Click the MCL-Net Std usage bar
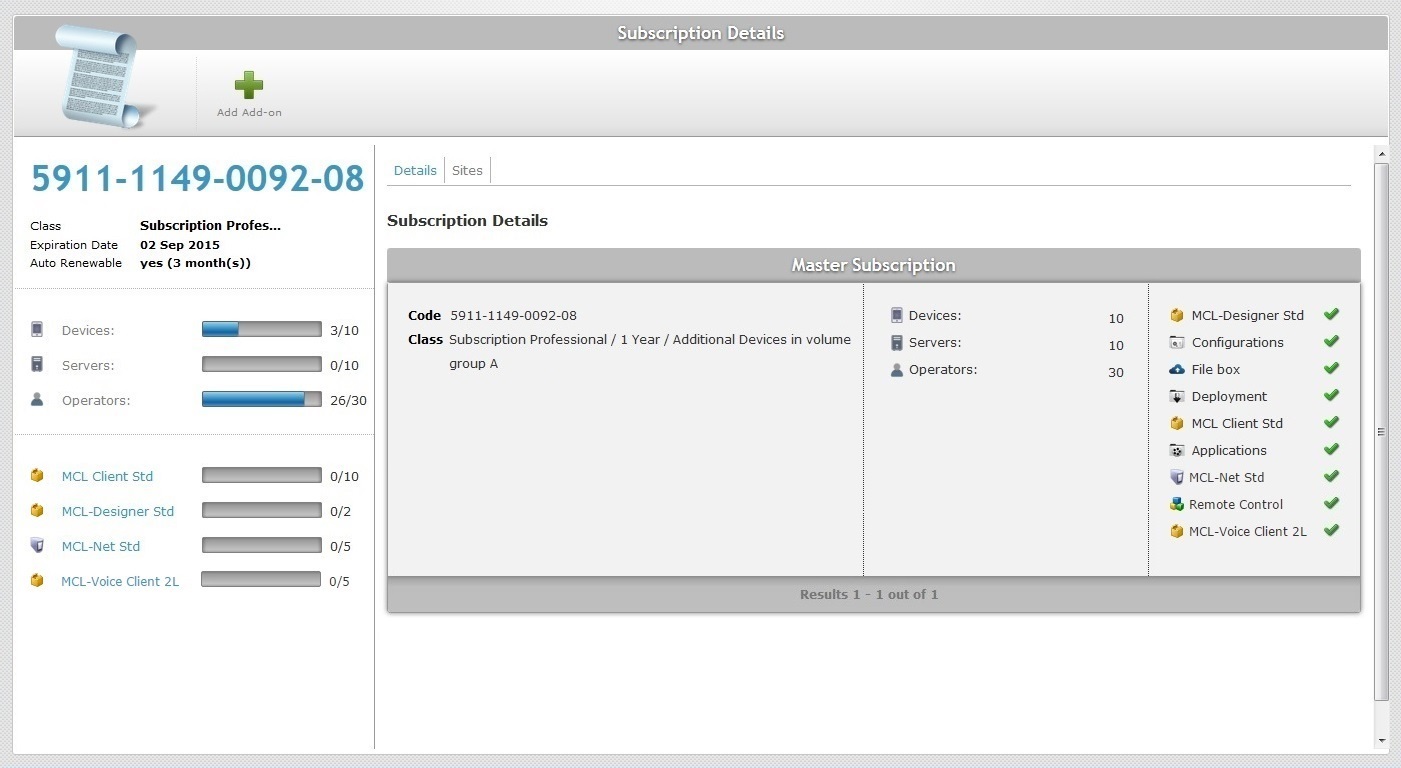The width and height of the screenshot is (1401, 768). point(262,545)
